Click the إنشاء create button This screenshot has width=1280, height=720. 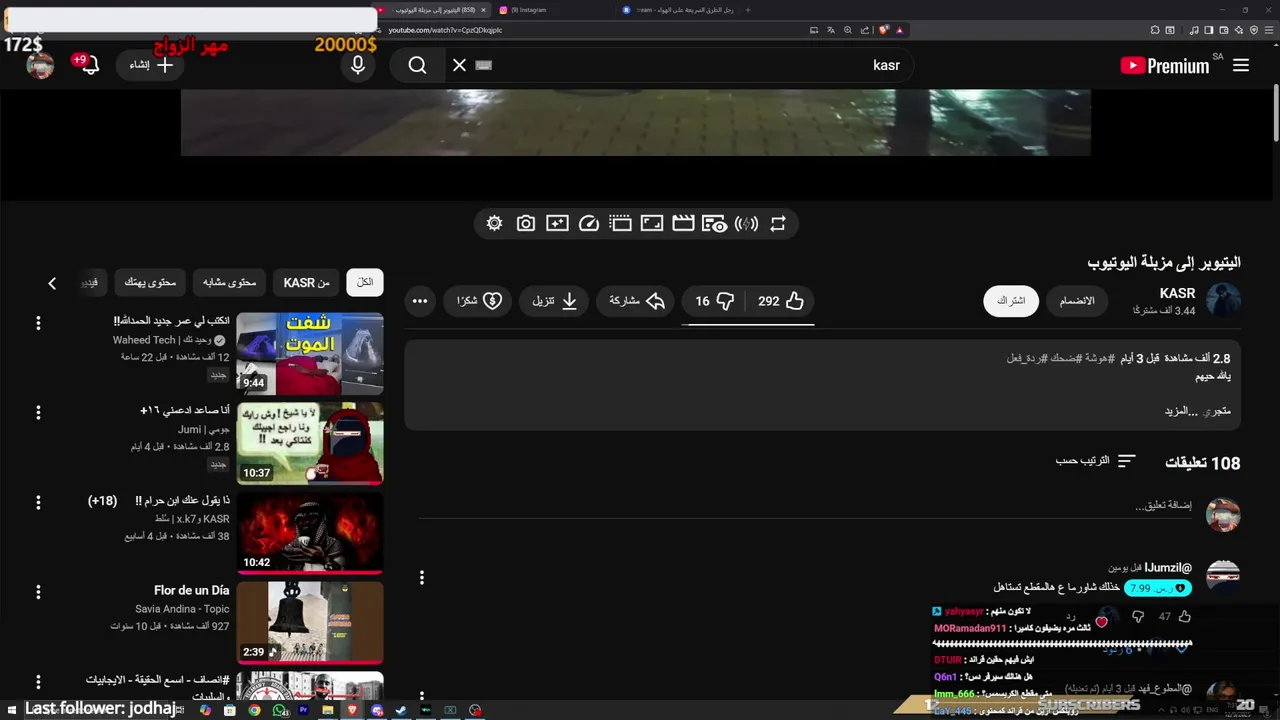[151, 65]
